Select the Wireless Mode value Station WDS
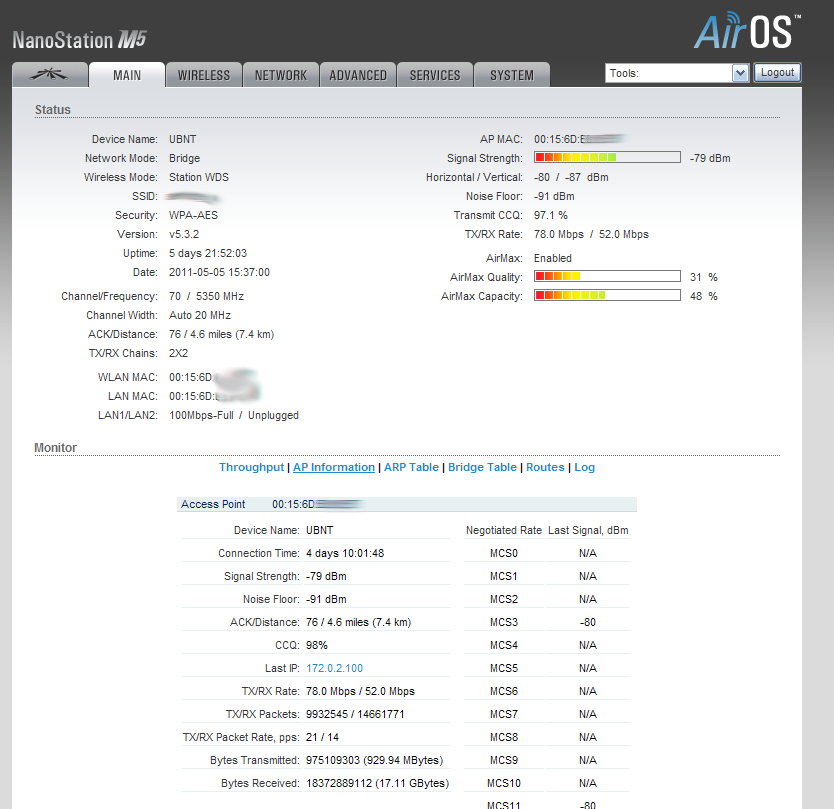The width and height of the screenshot is (834, 809). pos(199,177)
